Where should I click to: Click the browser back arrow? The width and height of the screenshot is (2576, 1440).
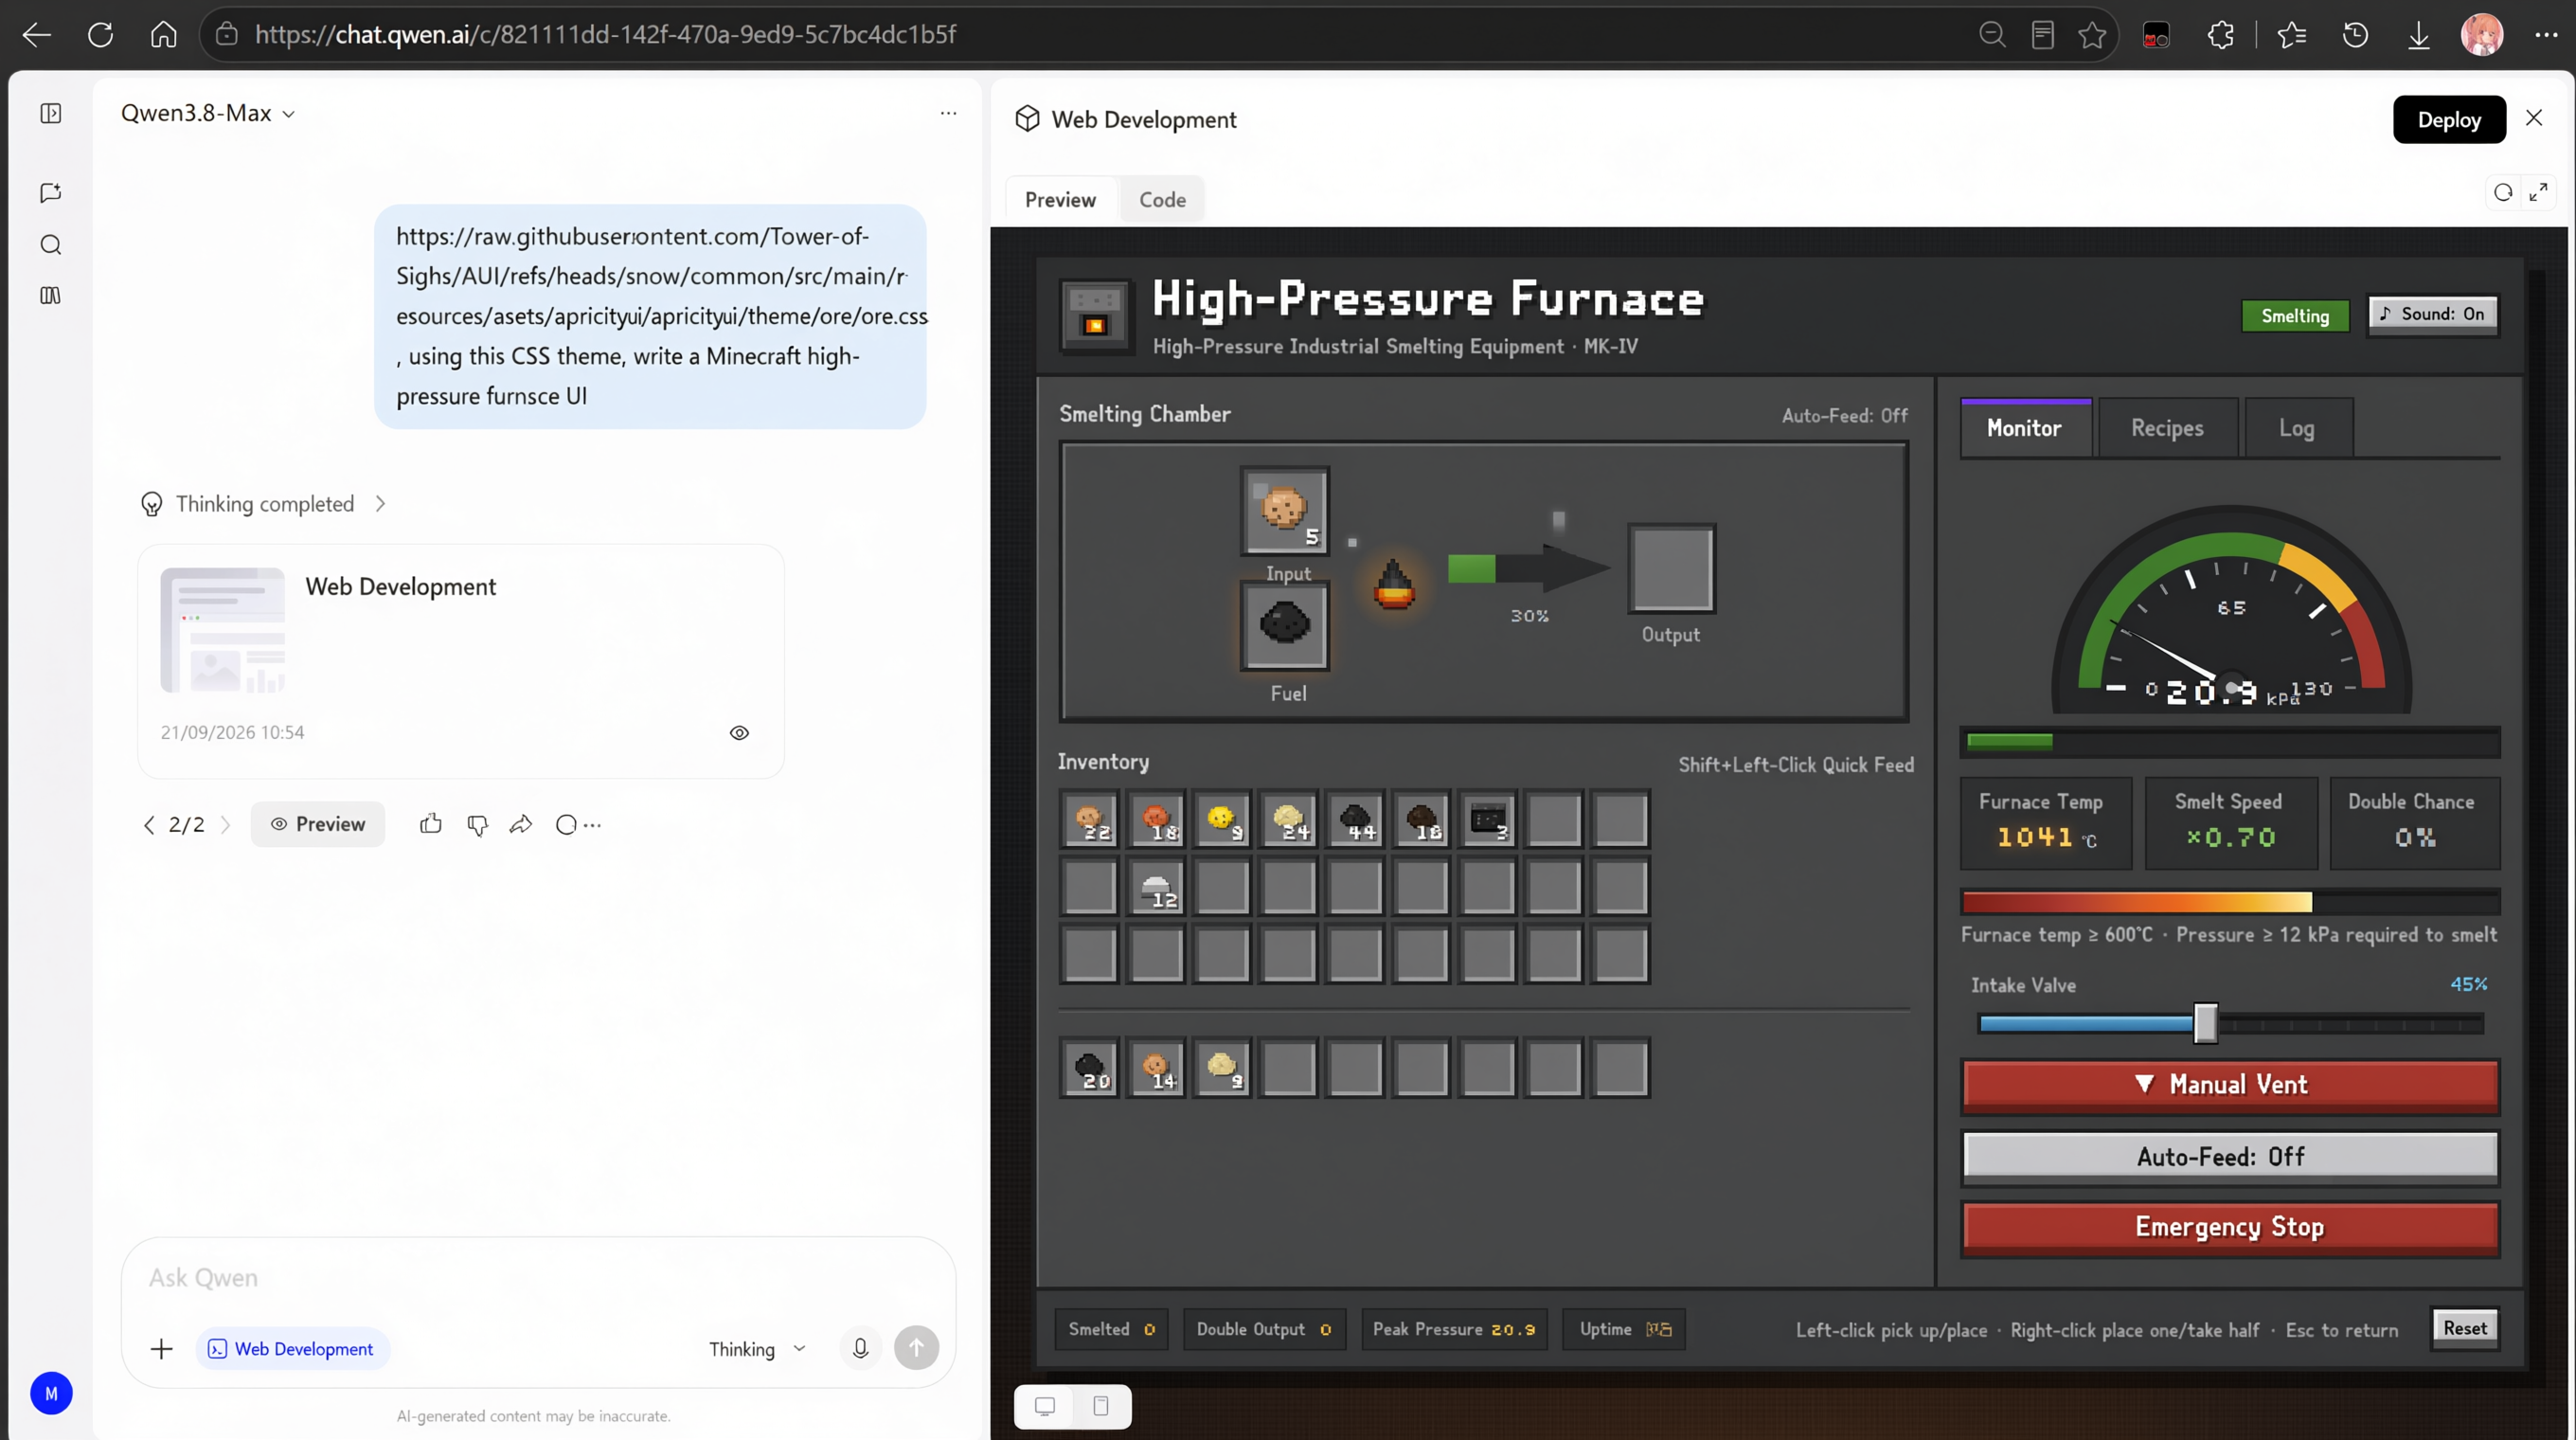(x=37, y=35)
